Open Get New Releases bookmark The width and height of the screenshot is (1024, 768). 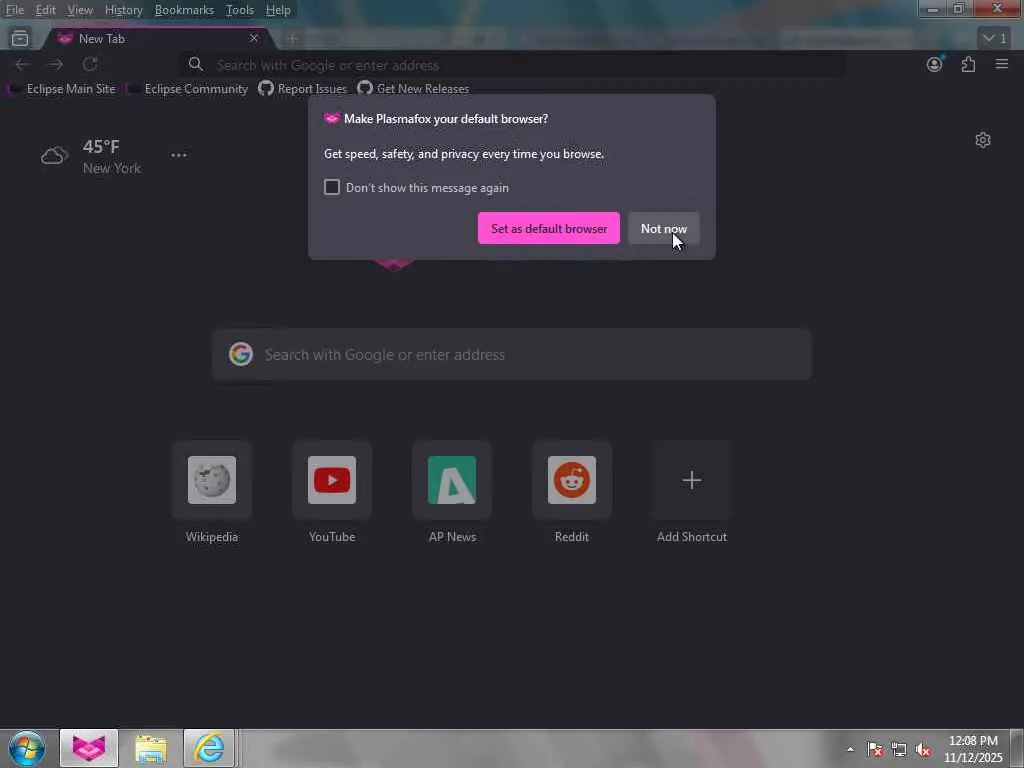(x=413, y=89)
